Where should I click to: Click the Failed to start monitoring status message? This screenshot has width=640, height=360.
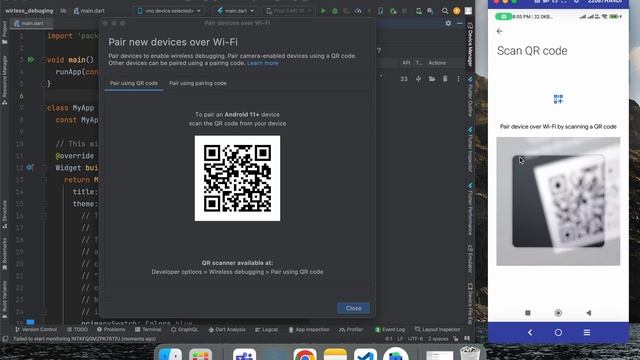pyautogui.click(x=84, y=339)
